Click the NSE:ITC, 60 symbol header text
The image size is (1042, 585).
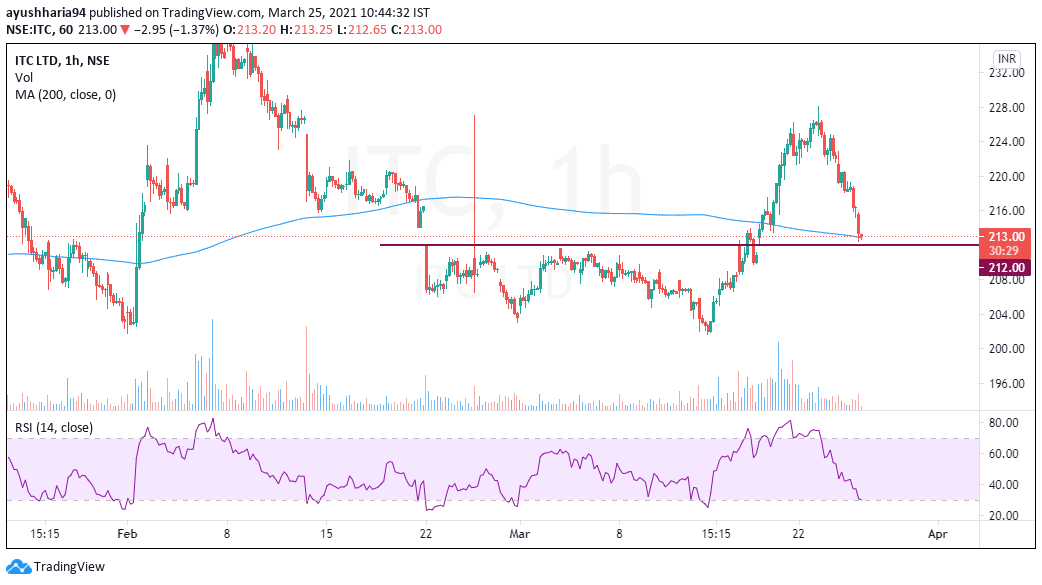(x=39, y=30)
